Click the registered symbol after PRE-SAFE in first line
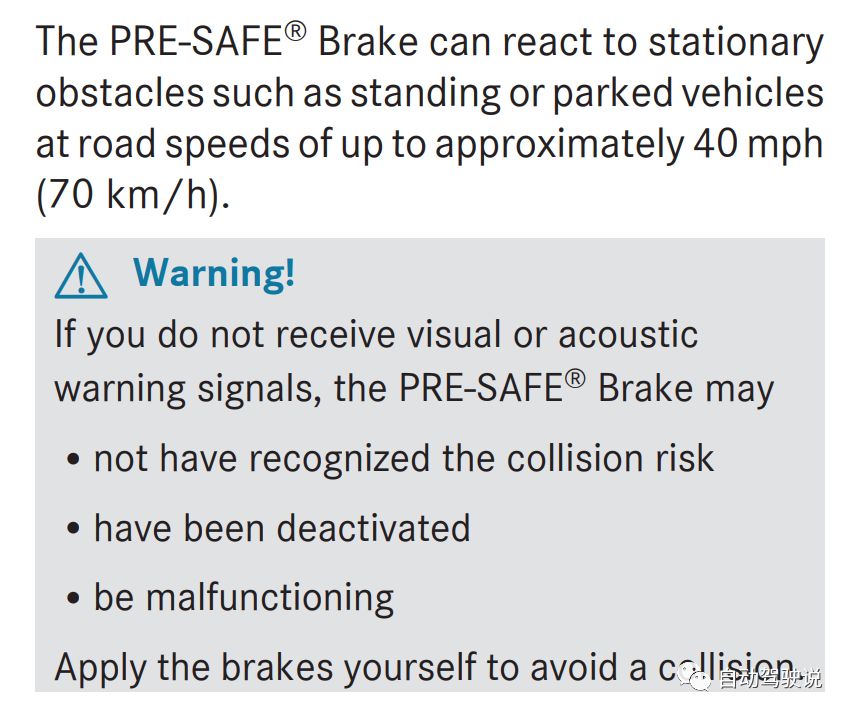The image size is (850, 716). point(295,31)
